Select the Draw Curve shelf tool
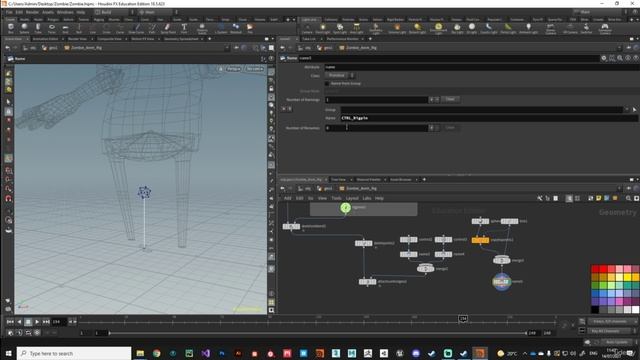640x360 pixels. point(136,28)
